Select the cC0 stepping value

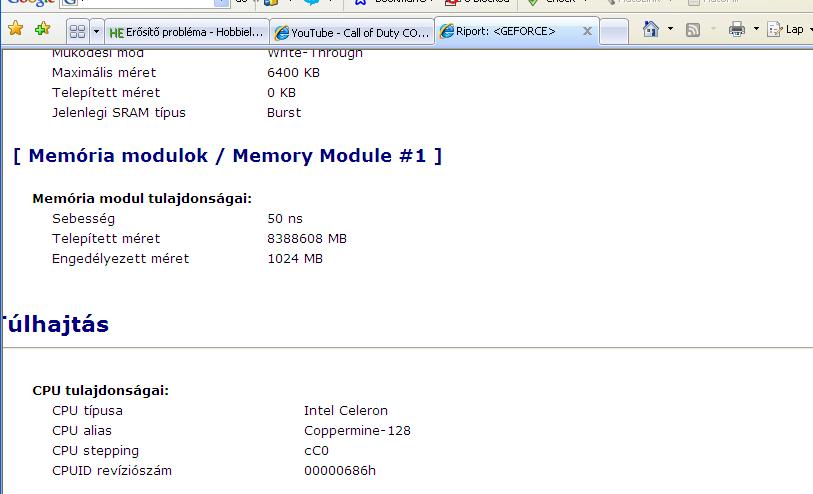coord(316,450)
